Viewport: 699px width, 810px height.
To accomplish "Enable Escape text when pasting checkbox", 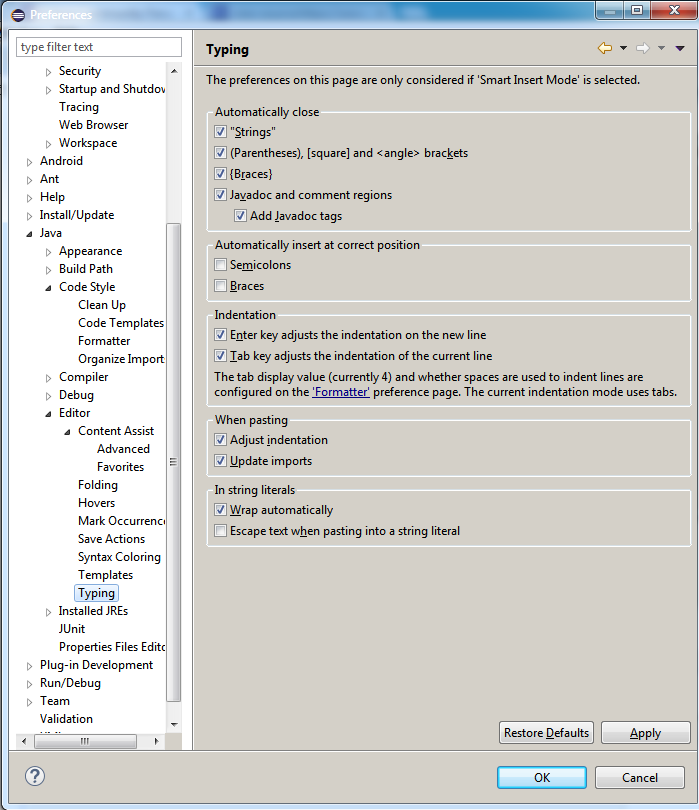I will pos(221,531).
